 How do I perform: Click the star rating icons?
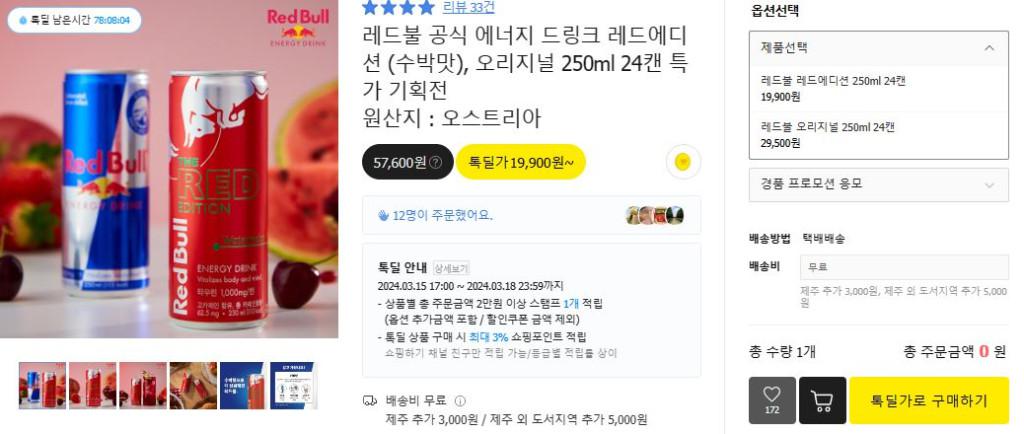click(398, 7)
